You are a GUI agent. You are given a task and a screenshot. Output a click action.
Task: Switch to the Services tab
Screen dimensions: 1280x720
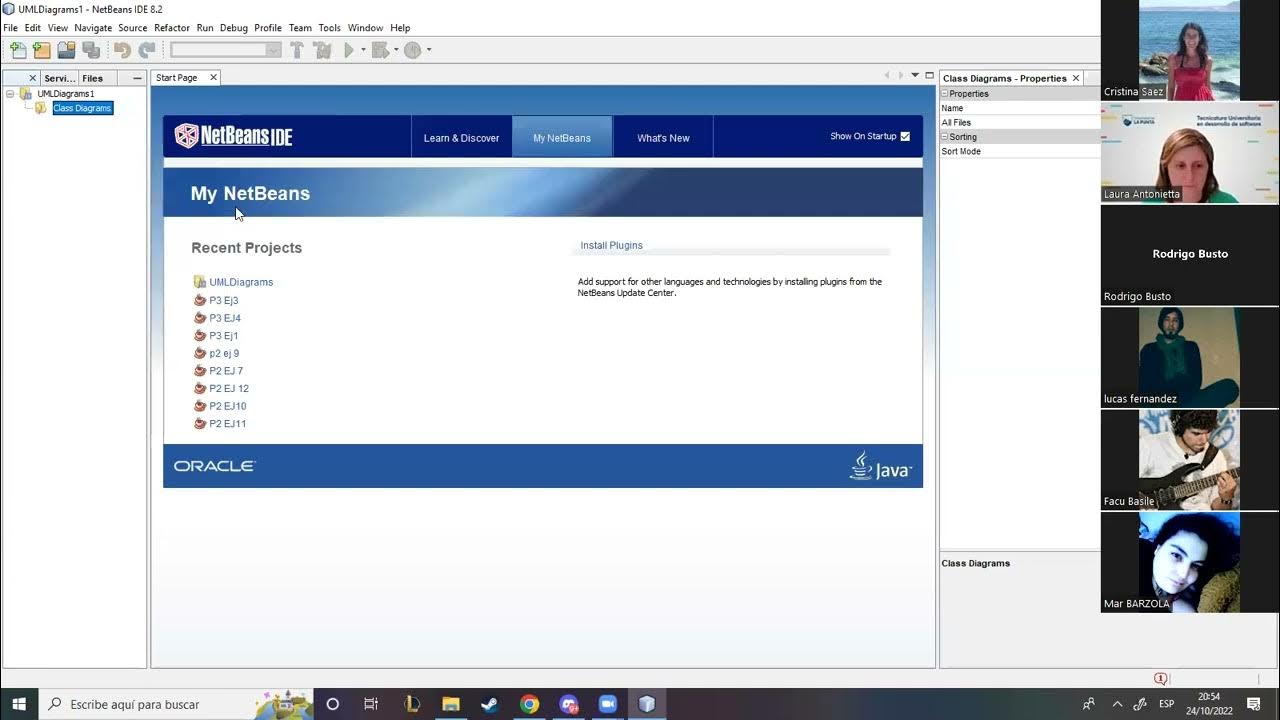click(x=59, y=78)
